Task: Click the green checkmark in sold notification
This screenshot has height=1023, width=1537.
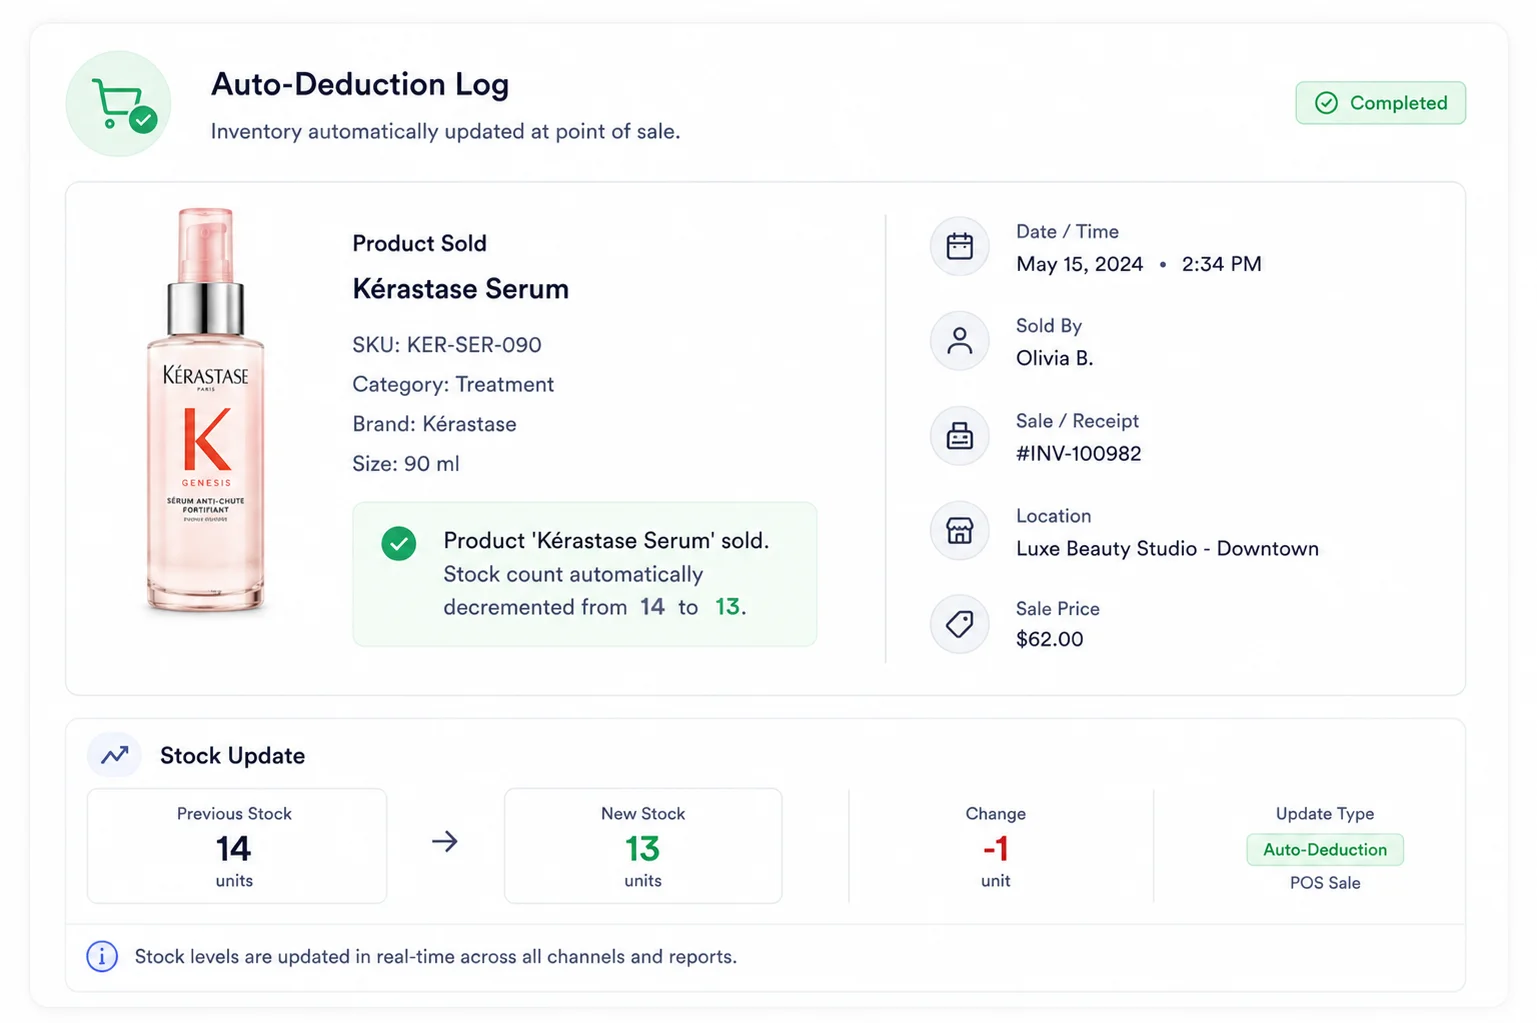Action: coord(399,544)
